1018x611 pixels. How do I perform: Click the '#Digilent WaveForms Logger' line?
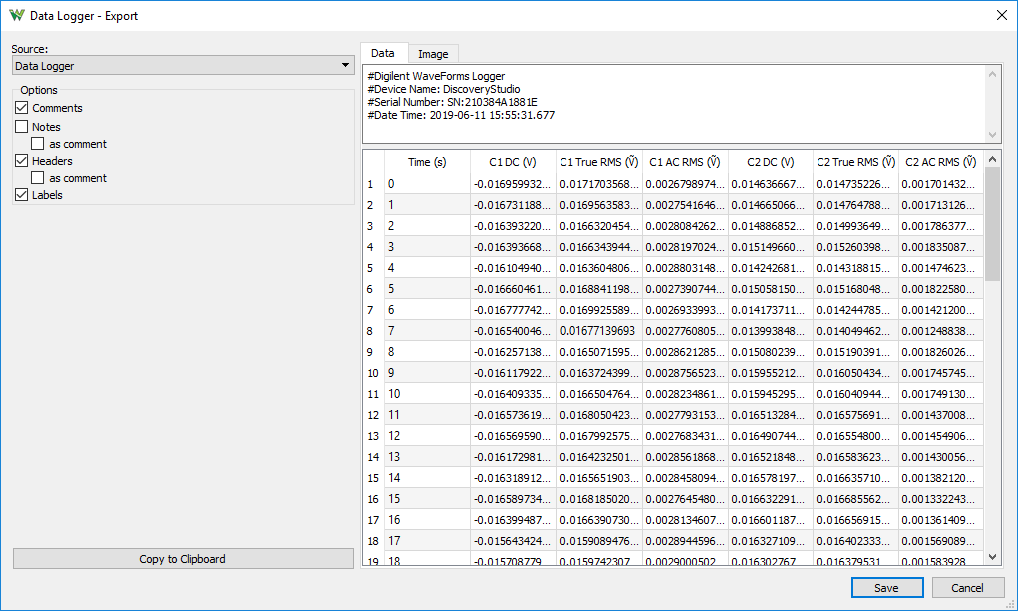[x=436, y=76]
